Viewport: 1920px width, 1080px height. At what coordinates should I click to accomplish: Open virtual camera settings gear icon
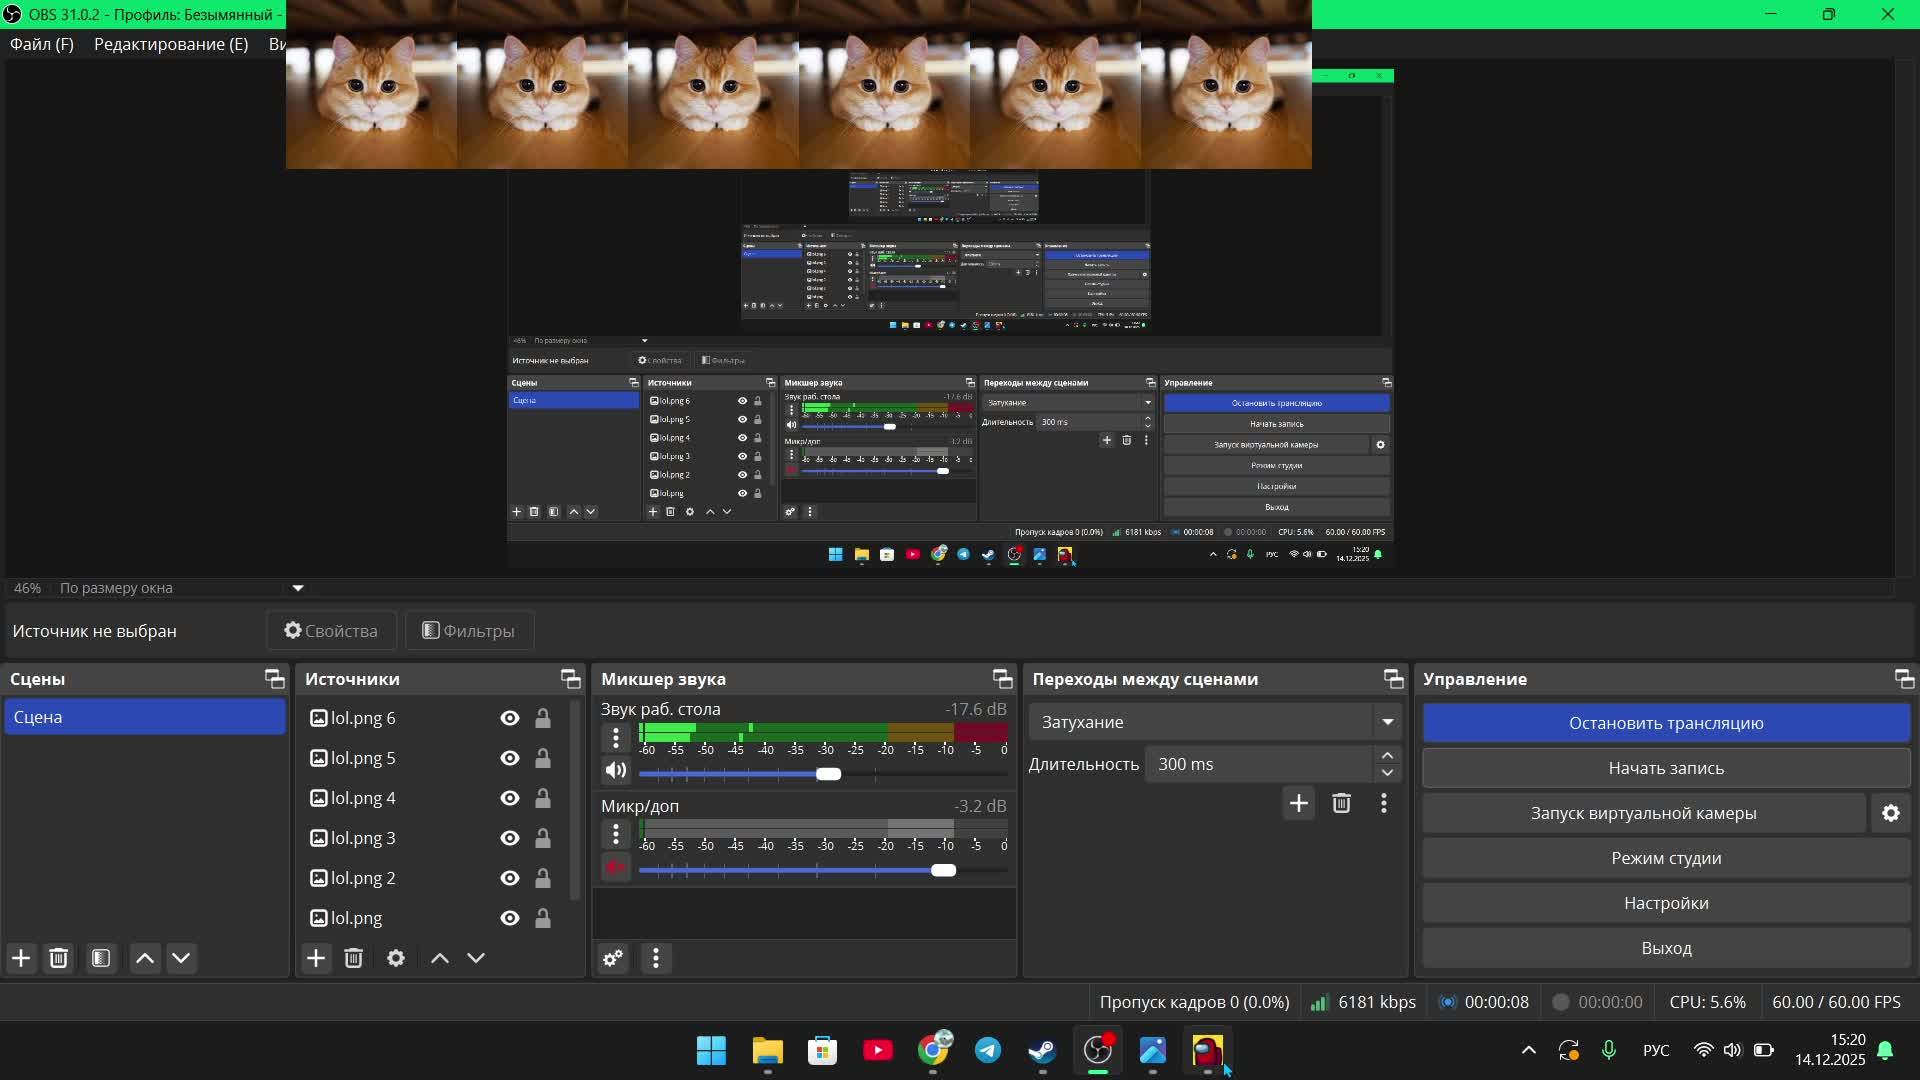pyautogui.click(x=1890, y=813)
